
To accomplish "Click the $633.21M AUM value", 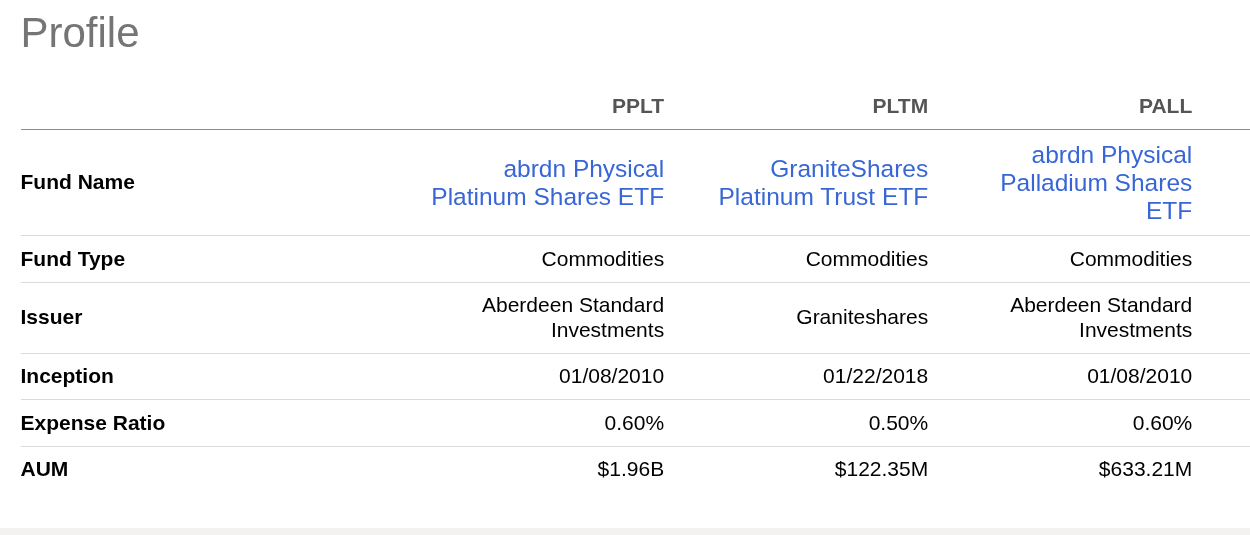I will (1145, 469).
